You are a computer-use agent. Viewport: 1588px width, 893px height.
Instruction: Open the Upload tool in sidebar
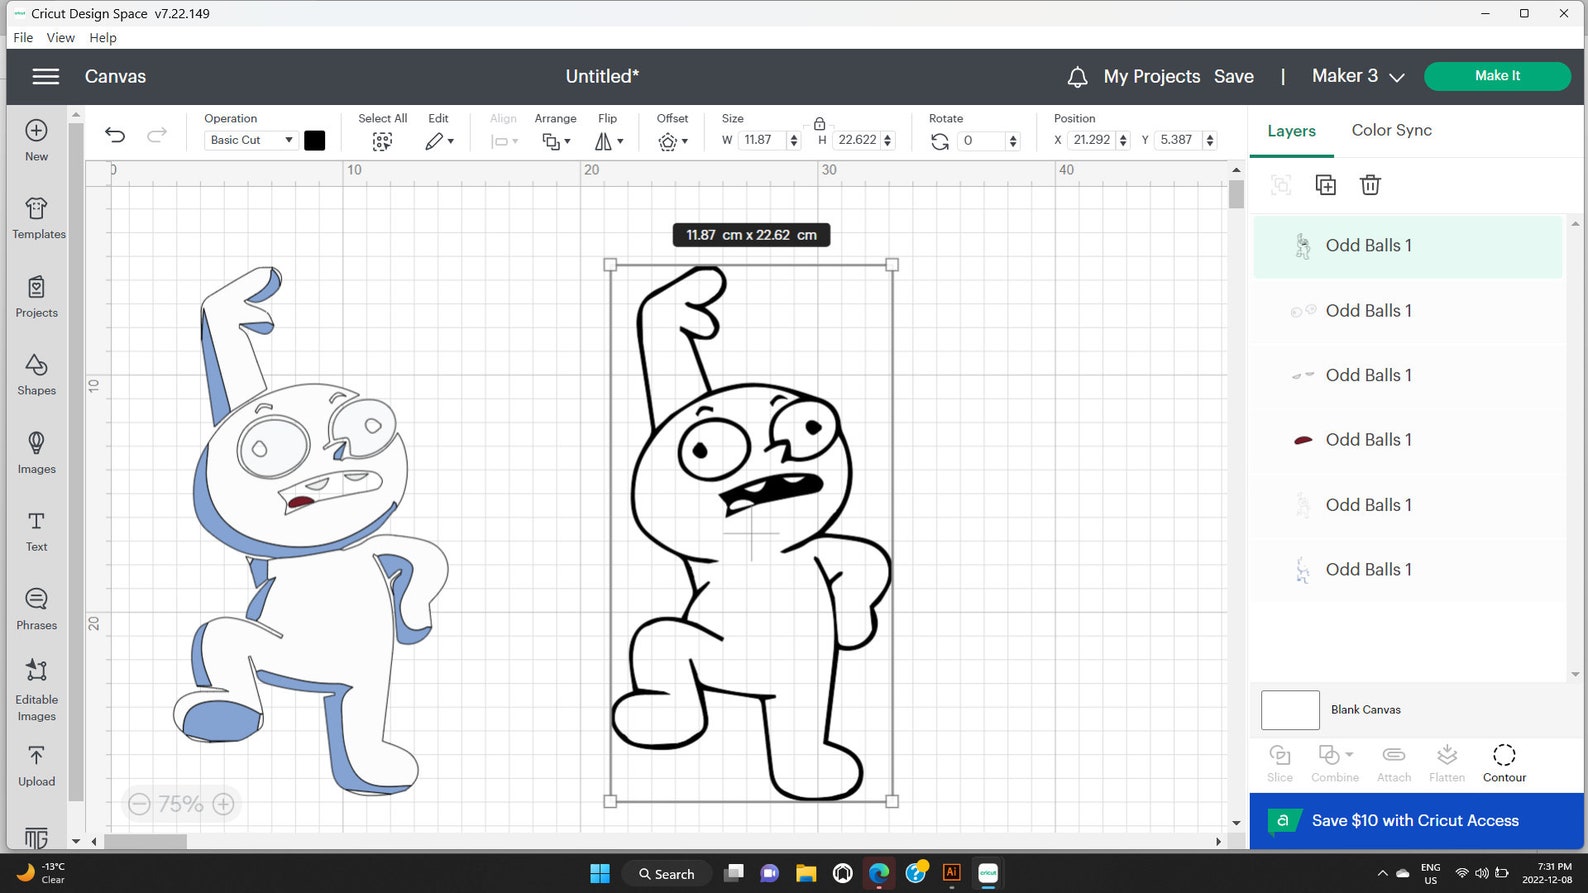coord(36,766)
